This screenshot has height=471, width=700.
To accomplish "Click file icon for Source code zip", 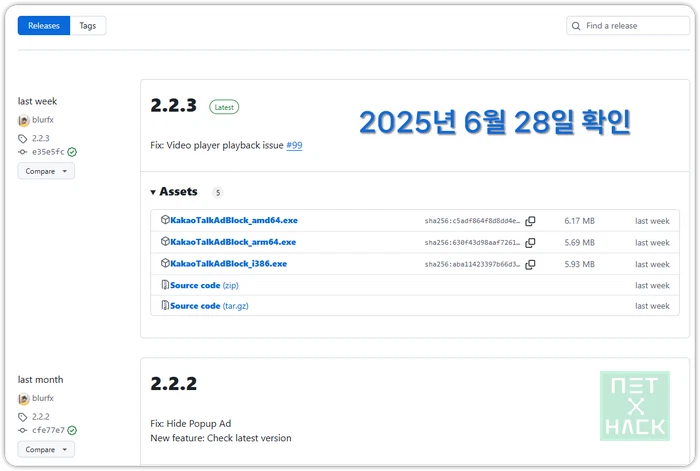I will click(x=165, y=285).
